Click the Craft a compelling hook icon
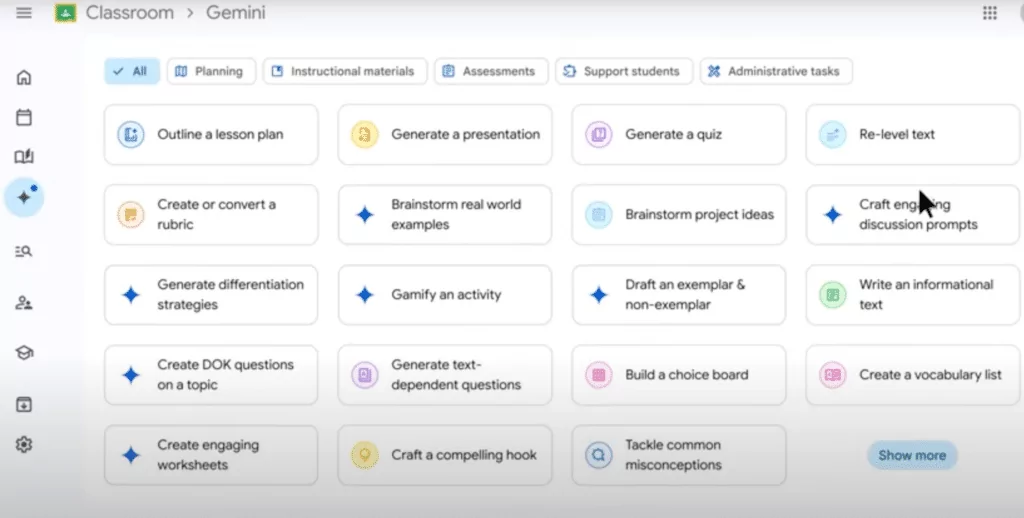This screenshot has width=1024, height=518. coord(364,455)
